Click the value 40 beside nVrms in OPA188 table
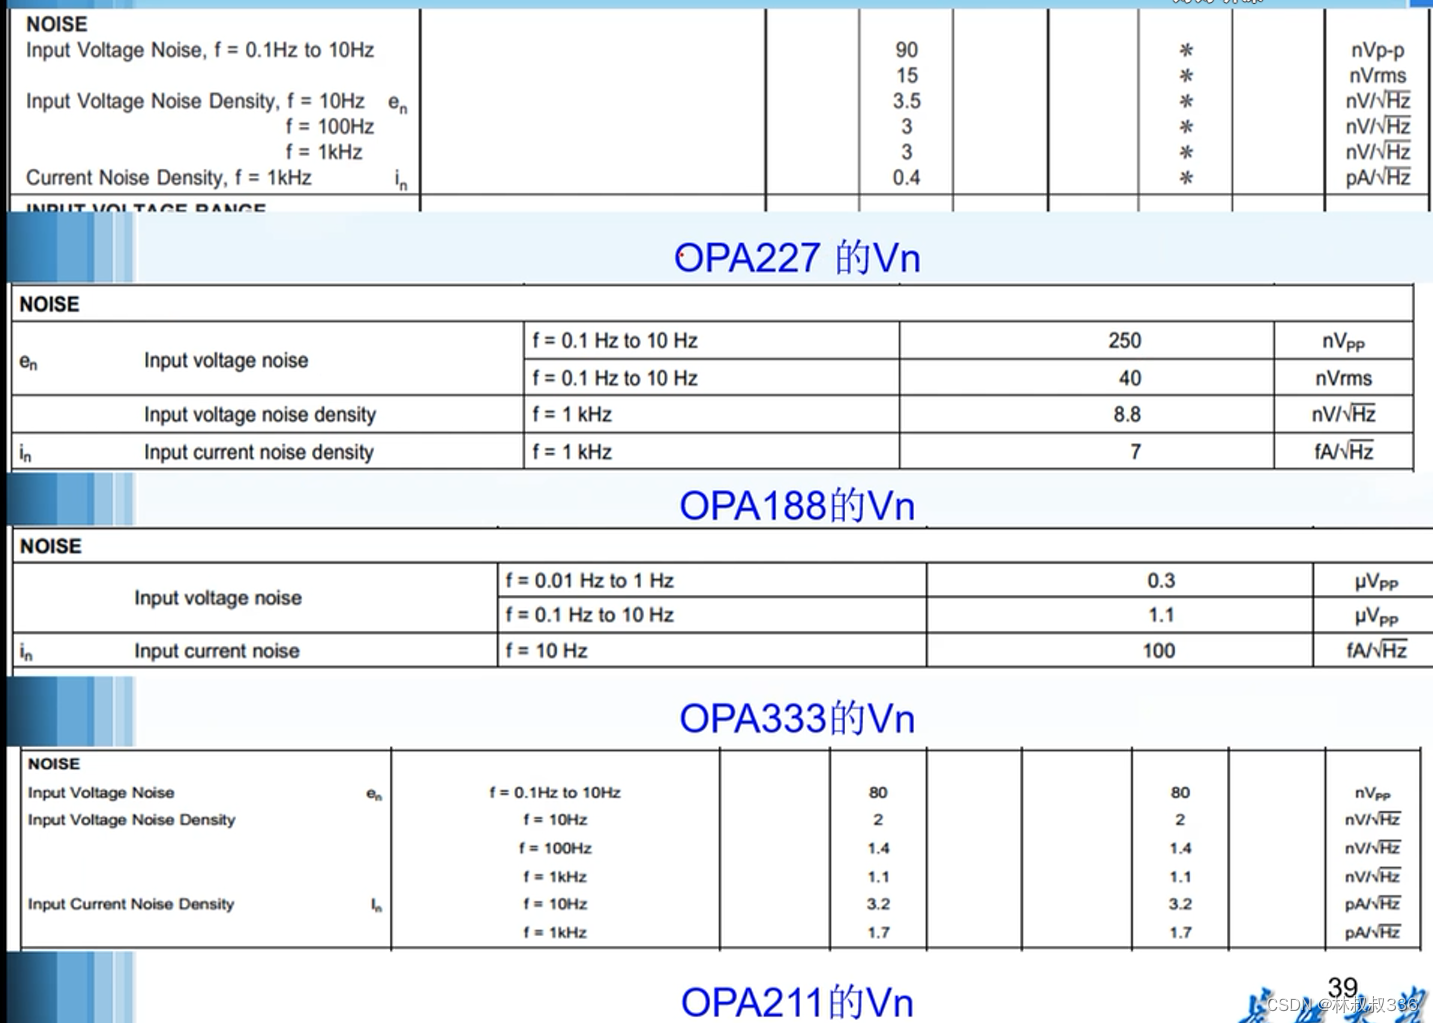 tap(1130, 378)
